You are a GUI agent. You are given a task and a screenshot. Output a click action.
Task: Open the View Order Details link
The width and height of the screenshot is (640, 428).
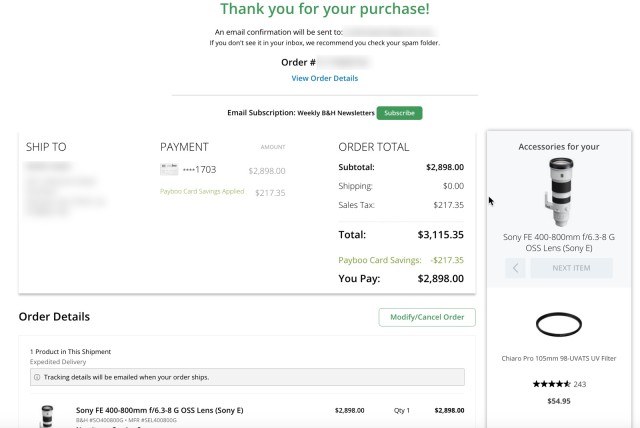point(324,78)
